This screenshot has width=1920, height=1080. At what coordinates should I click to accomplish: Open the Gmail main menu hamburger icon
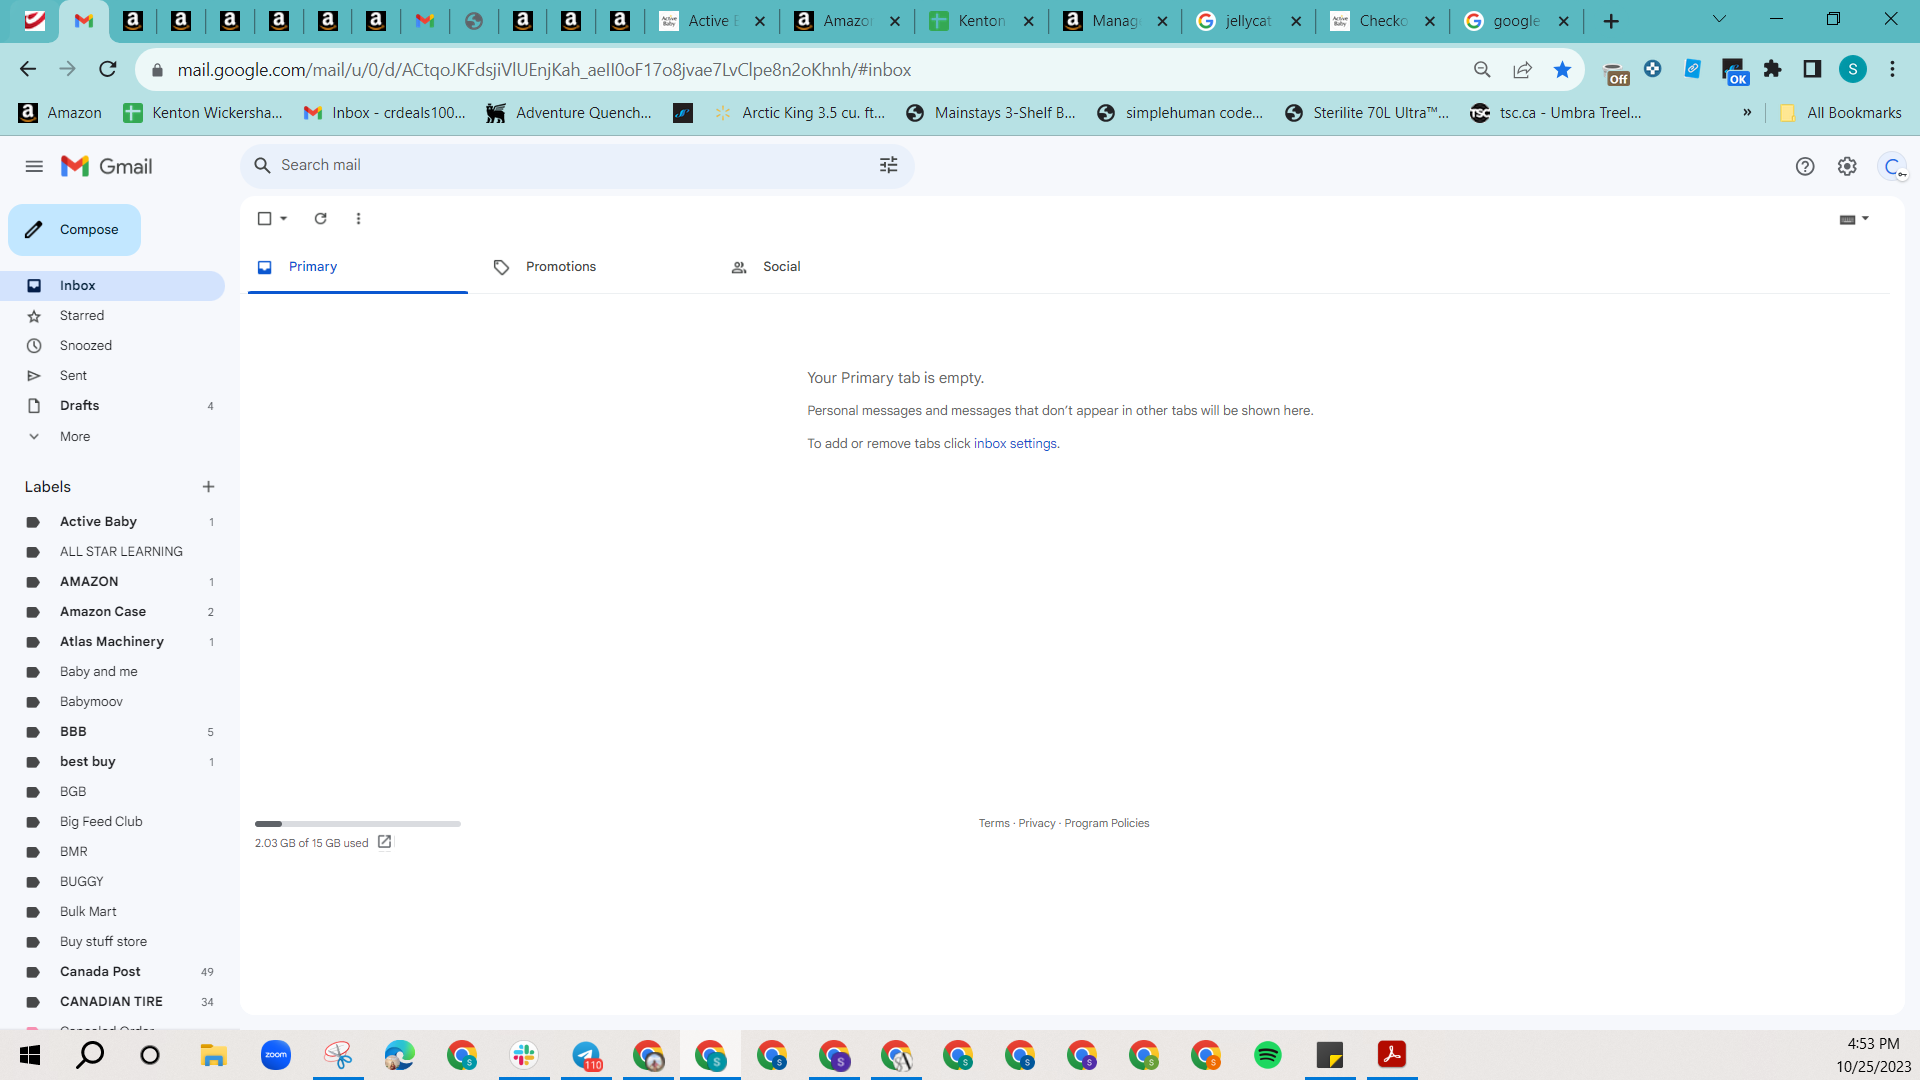click(34, 166)
